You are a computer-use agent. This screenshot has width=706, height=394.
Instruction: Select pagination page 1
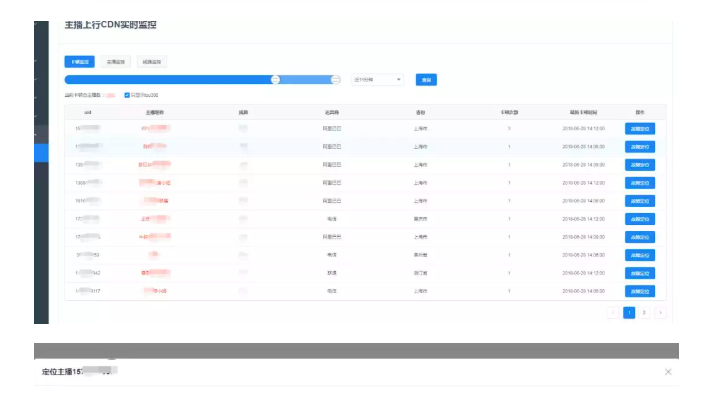(x=629, y=312)
